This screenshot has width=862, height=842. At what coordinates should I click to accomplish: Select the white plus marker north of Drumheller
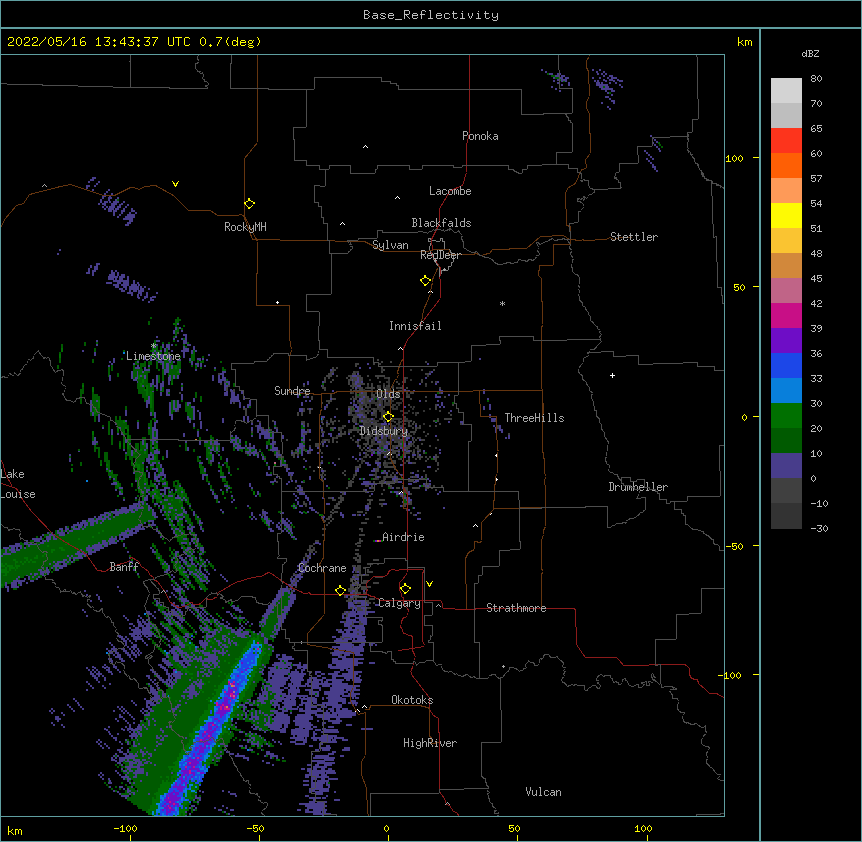(612, 375)
